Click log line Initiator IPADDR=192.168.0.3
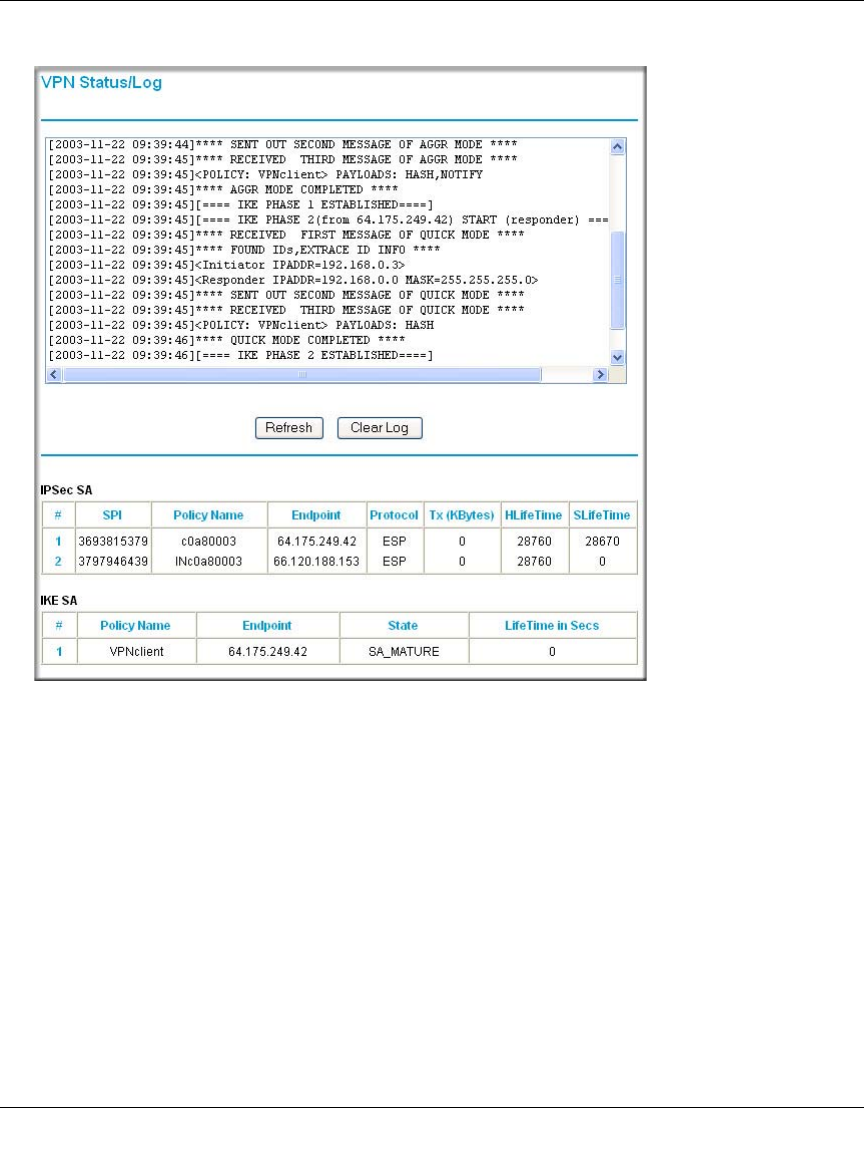Image resolution: width=864 pixels, height=1170 pixels. pos(227,265)
